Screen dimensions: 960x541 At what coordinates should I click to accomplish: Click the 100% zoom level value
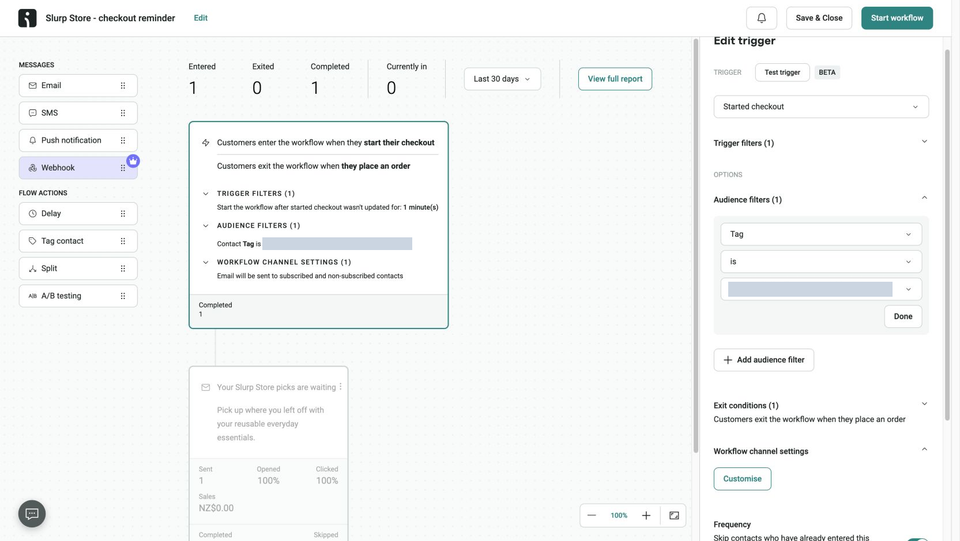(618, 515)
